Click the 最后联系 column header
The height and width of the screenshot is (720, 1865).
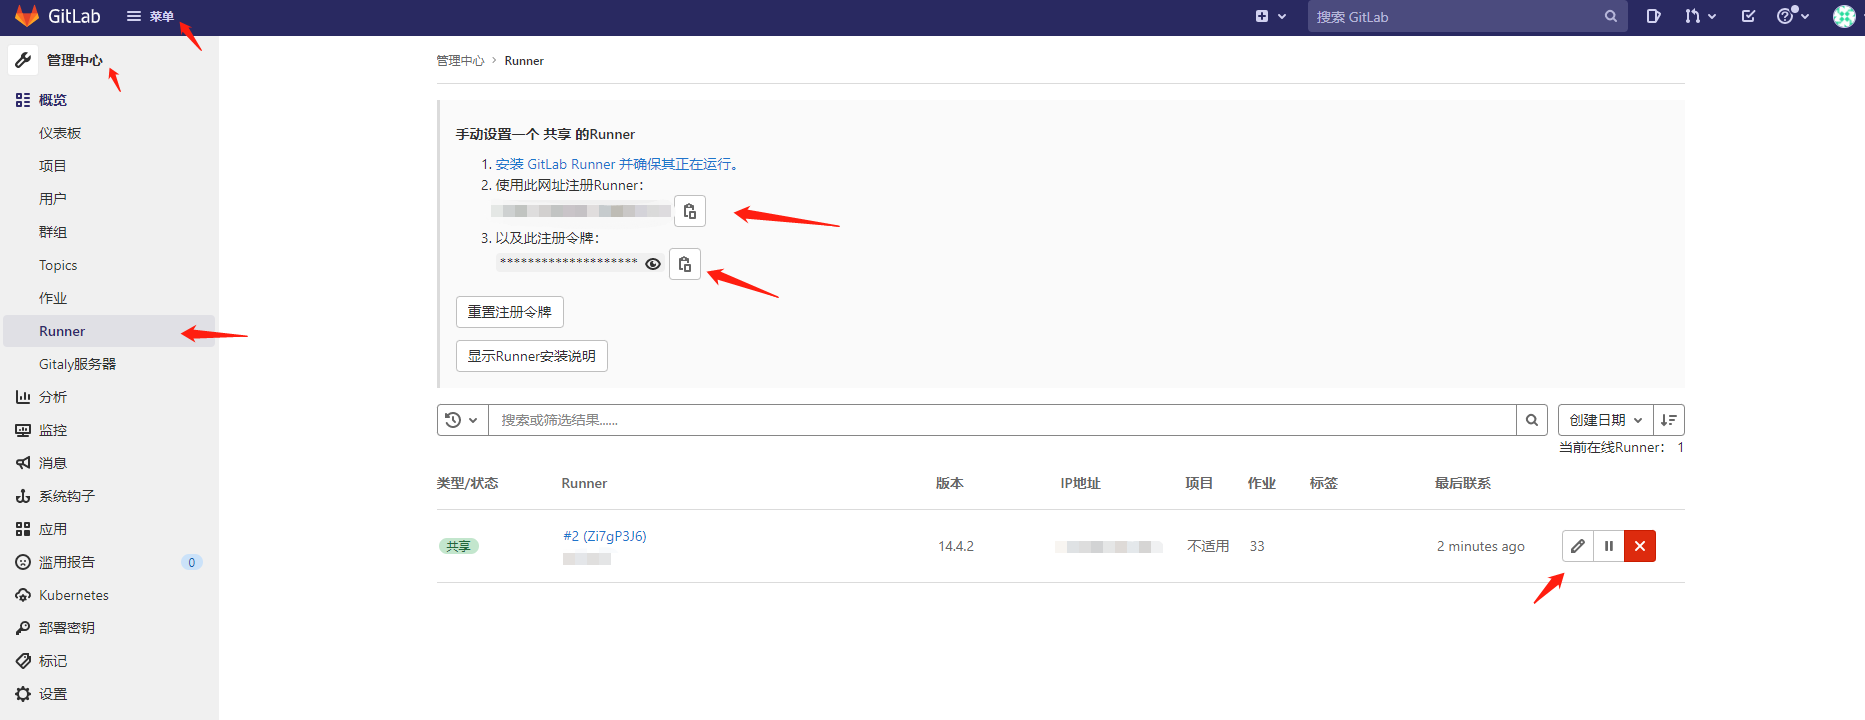click(1463, 483)
